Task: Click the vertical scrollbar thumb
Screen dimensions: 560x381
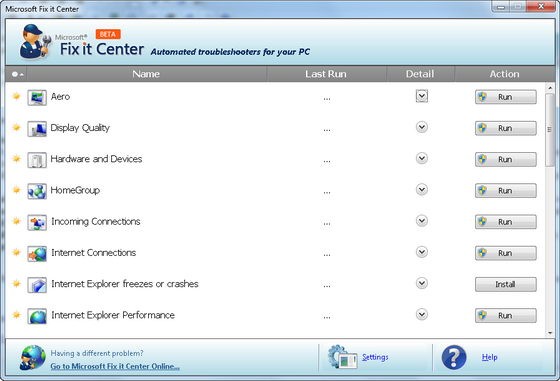Action: [550, 130]
